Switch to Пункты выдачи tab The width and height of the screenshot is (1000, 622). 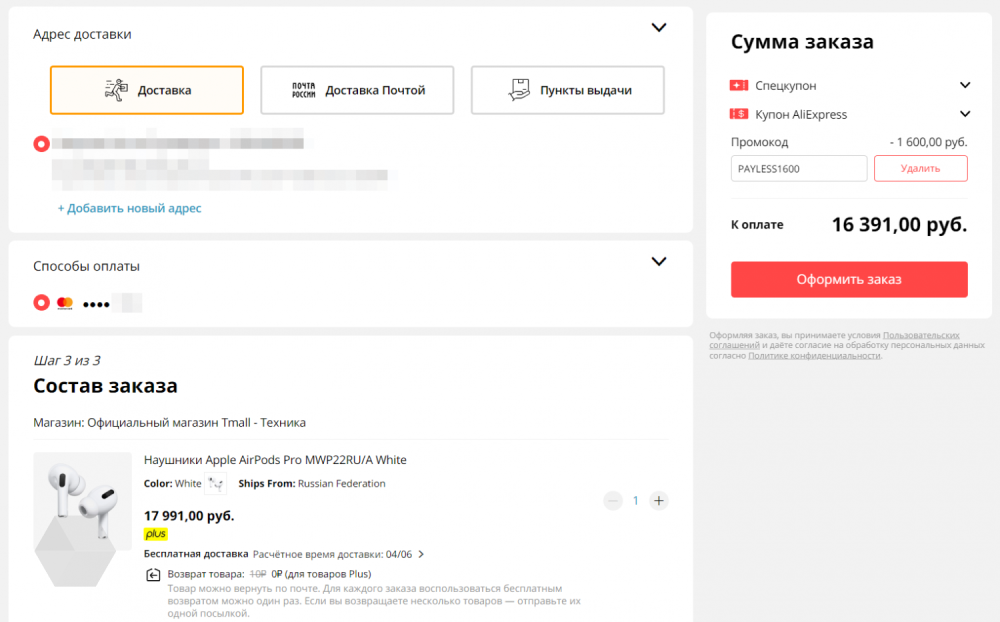tap(568, 90)
